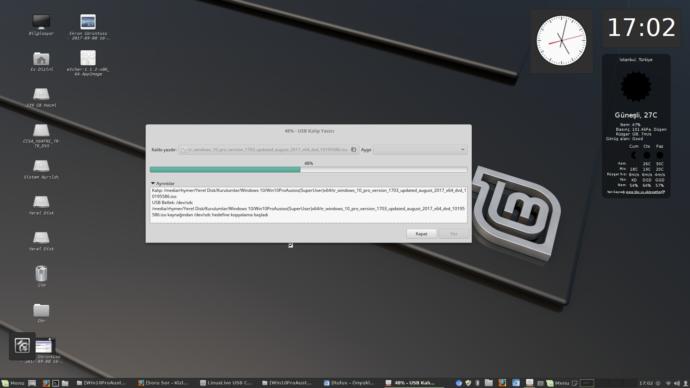Image resolution: width=690 pixels, height=388 pixels.
Task: Click the shield update tray icon
Action: point(468,383)
